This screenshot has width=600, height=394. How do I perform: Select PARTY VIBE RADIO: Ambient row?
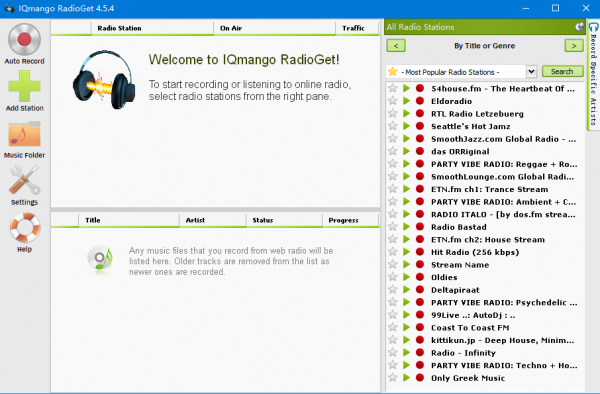(484, 202)
